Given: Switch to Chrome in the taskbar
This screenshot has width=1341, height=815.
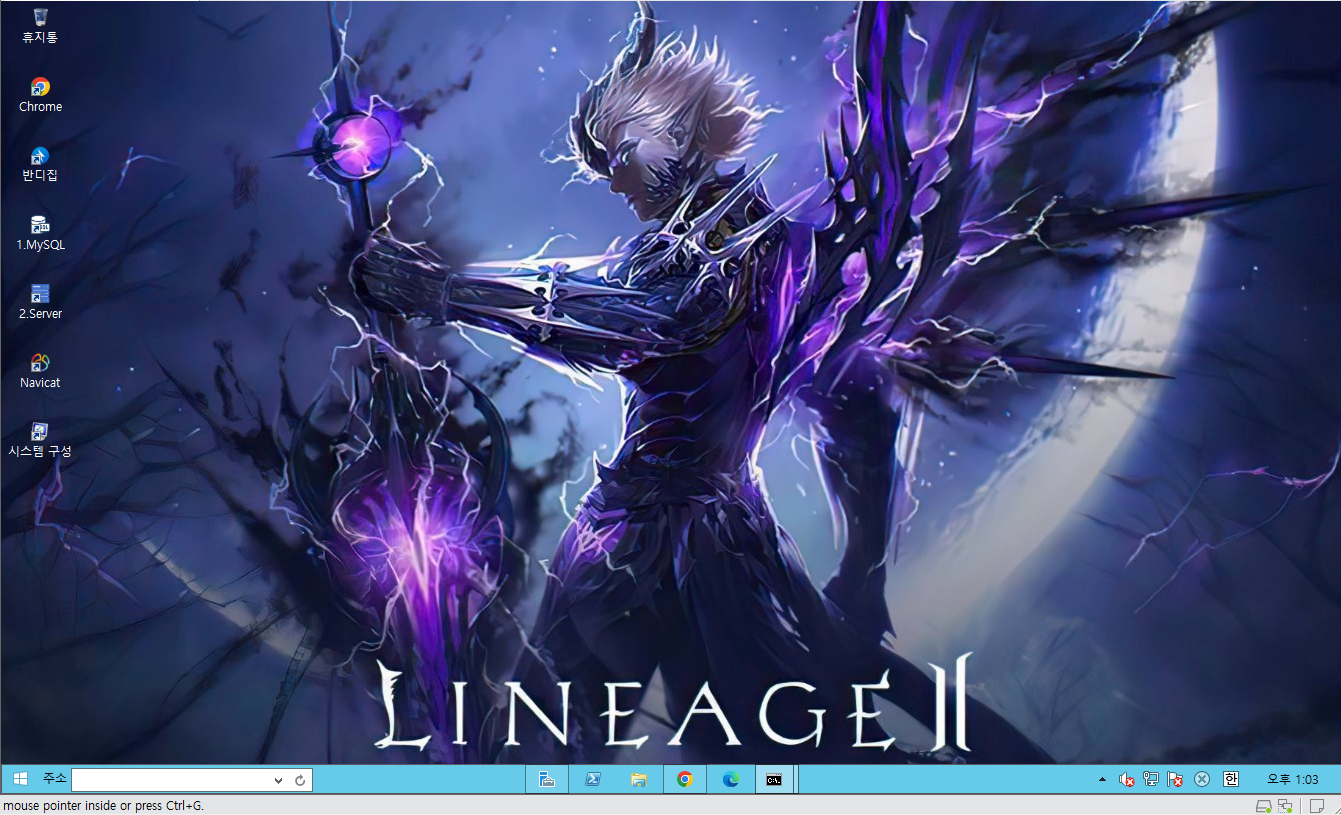Looking at the screenshot, I should 685,780.
